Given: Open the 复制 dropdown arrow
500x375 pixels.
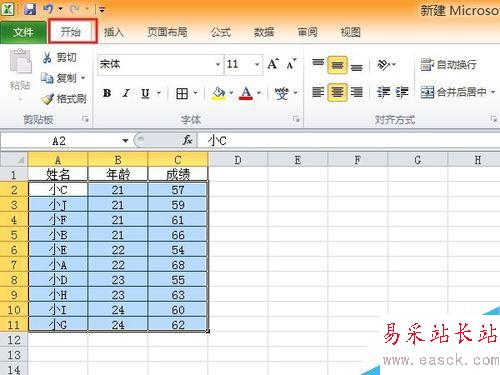Looking at the screenshot, I should pos(83,78).
